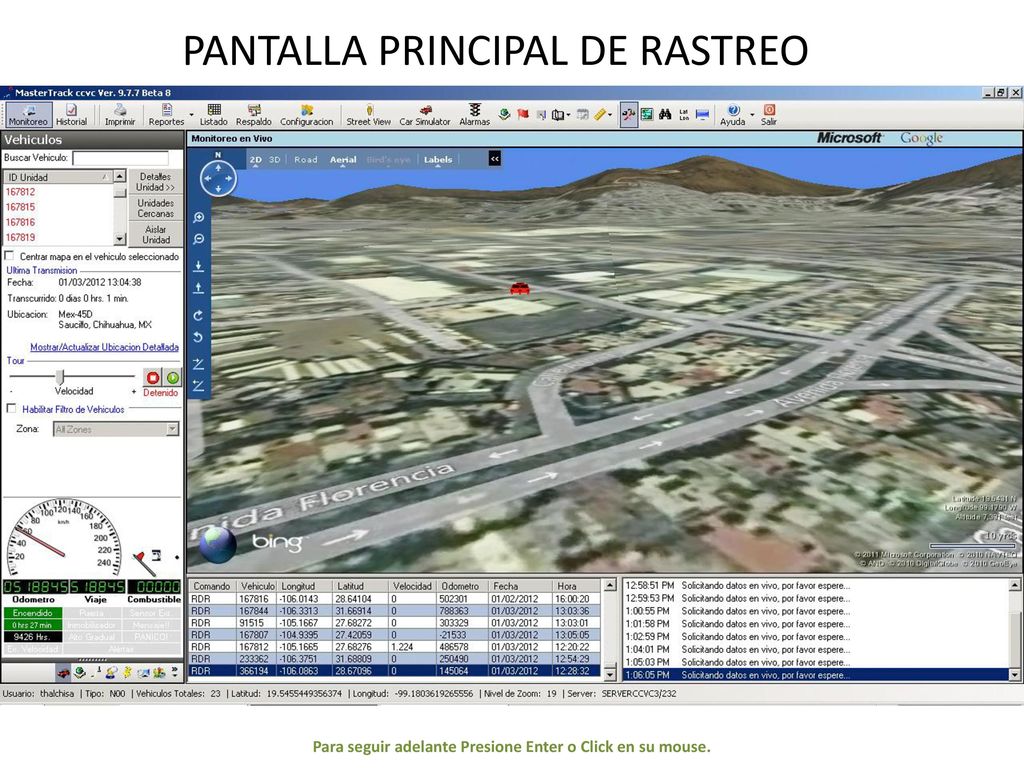Click the map rotate counterclockwise icon

coord(199,337)
